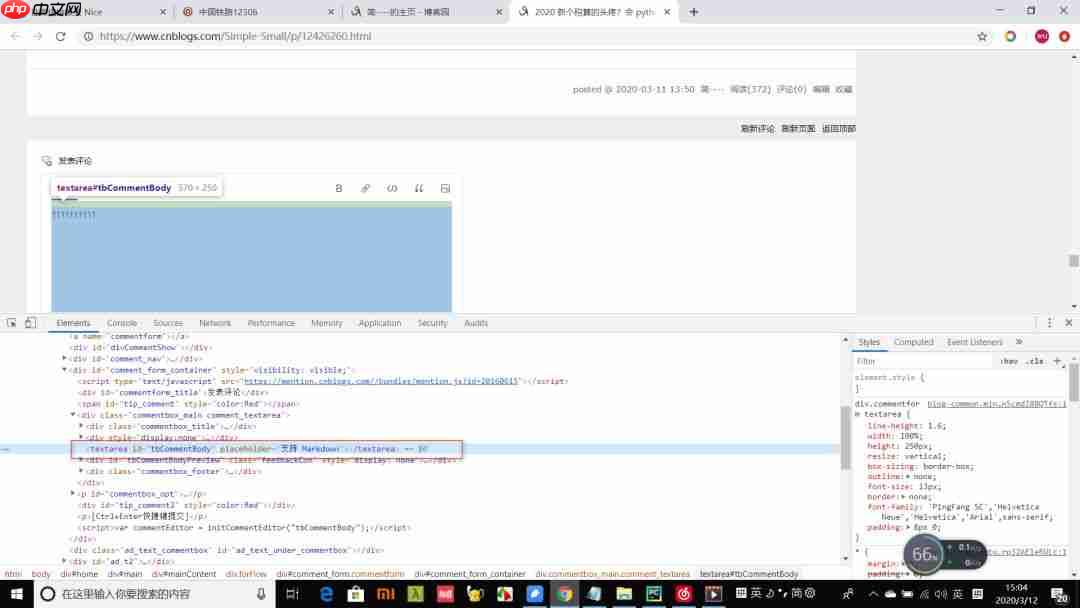This screenshot has height=608, width=1080.
Task: Click the Windows taskbar search box
Action: (x=154, y=594)
